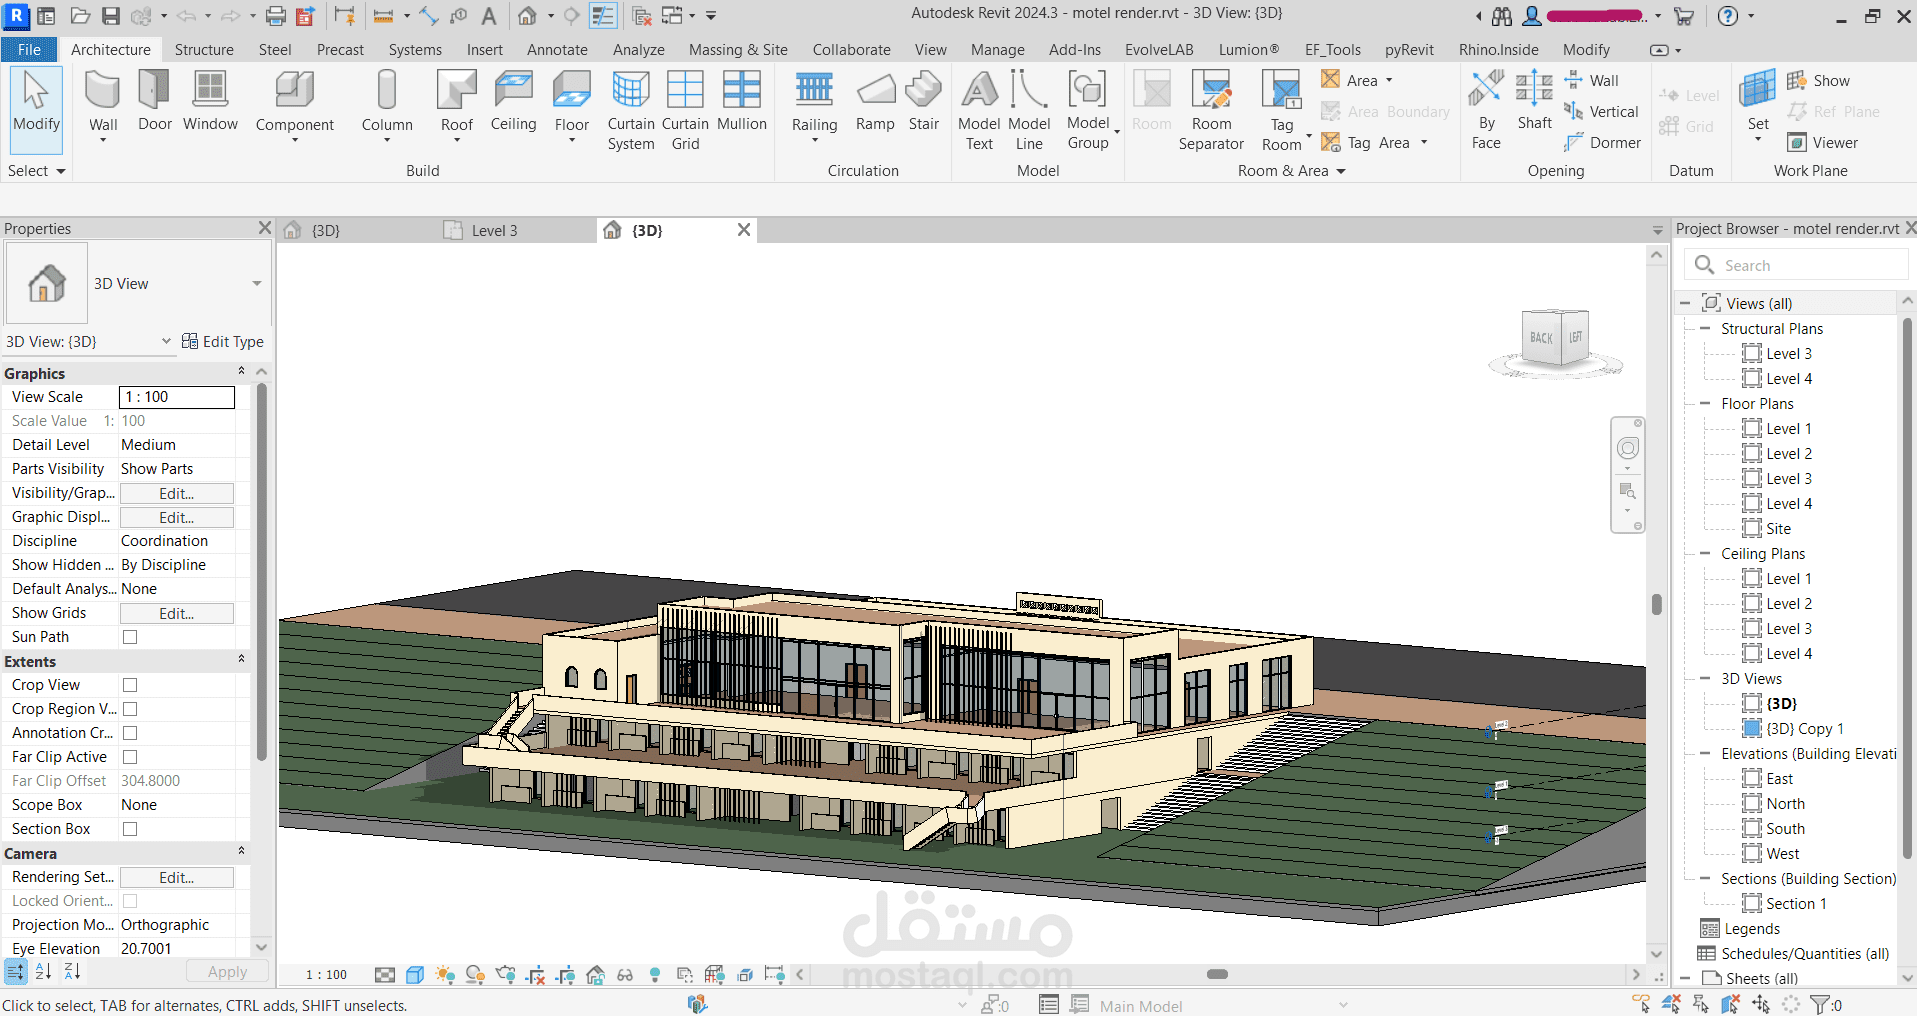The width and height of the screenshot is (1917, 1016).
Task: Click the Set work plane icon
Action: (1758, 90)
